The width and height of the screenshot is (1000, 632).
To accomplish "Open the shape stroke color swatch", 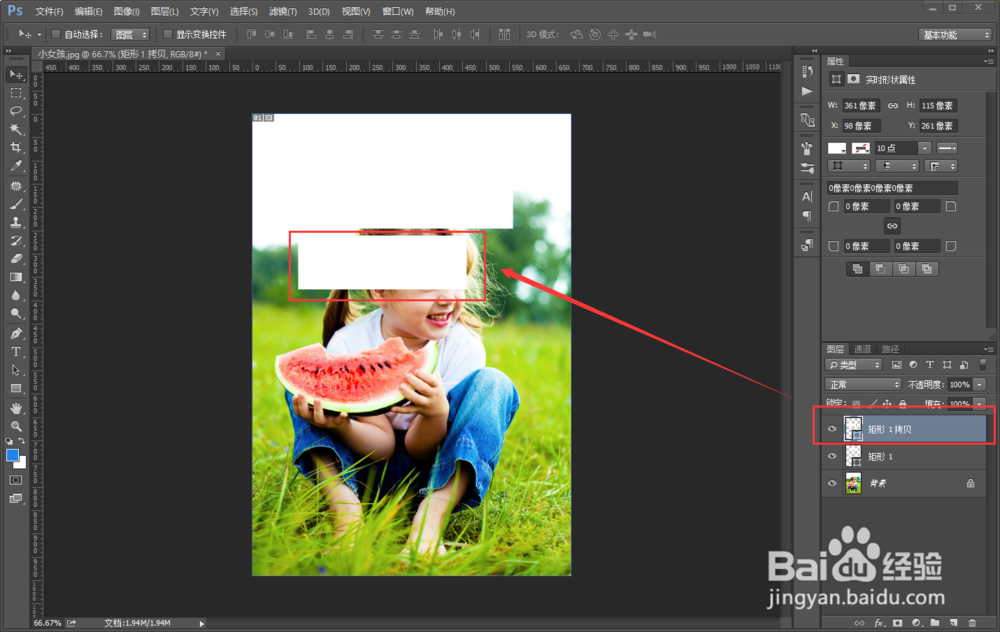I will click(861, 148).
